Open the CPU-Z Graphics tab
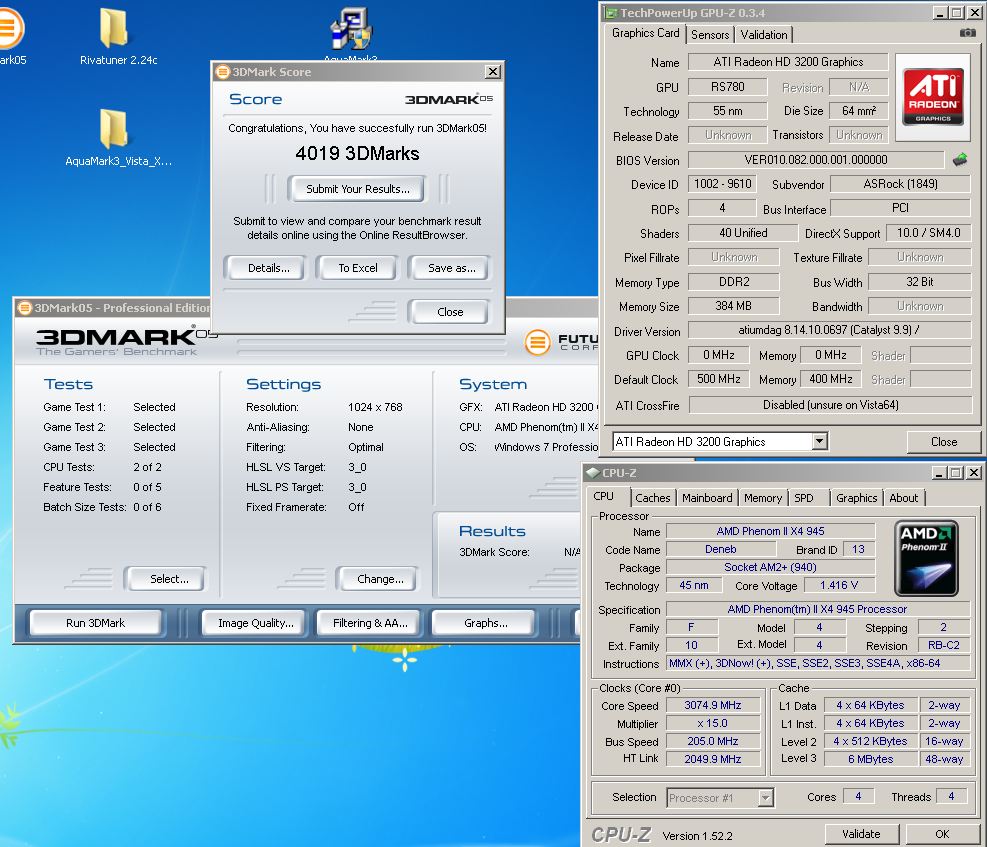Screen dimensions: 987x847 (856, 498)
